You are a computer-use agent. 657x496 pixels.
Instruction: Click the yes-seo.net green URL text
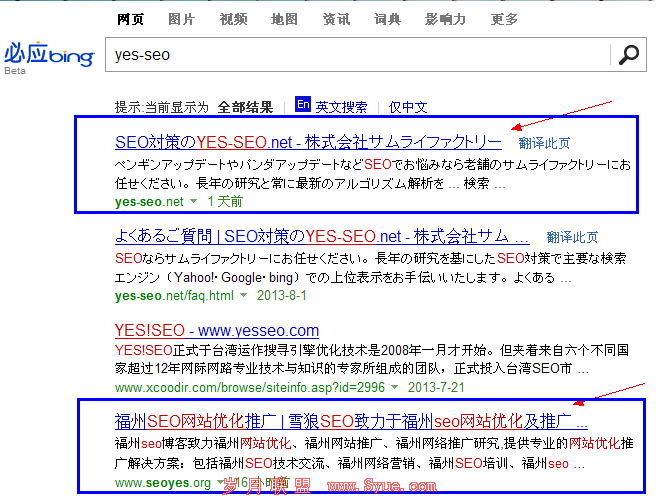point(149,202)
